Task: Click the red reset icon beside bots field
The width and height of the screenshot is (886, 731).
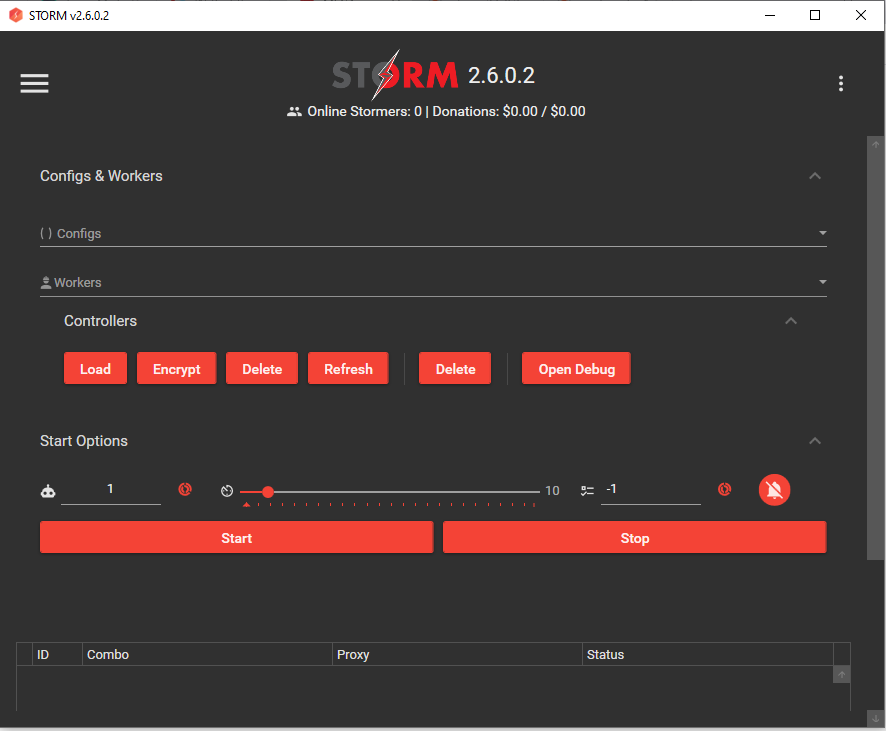Action: (185, 490)
